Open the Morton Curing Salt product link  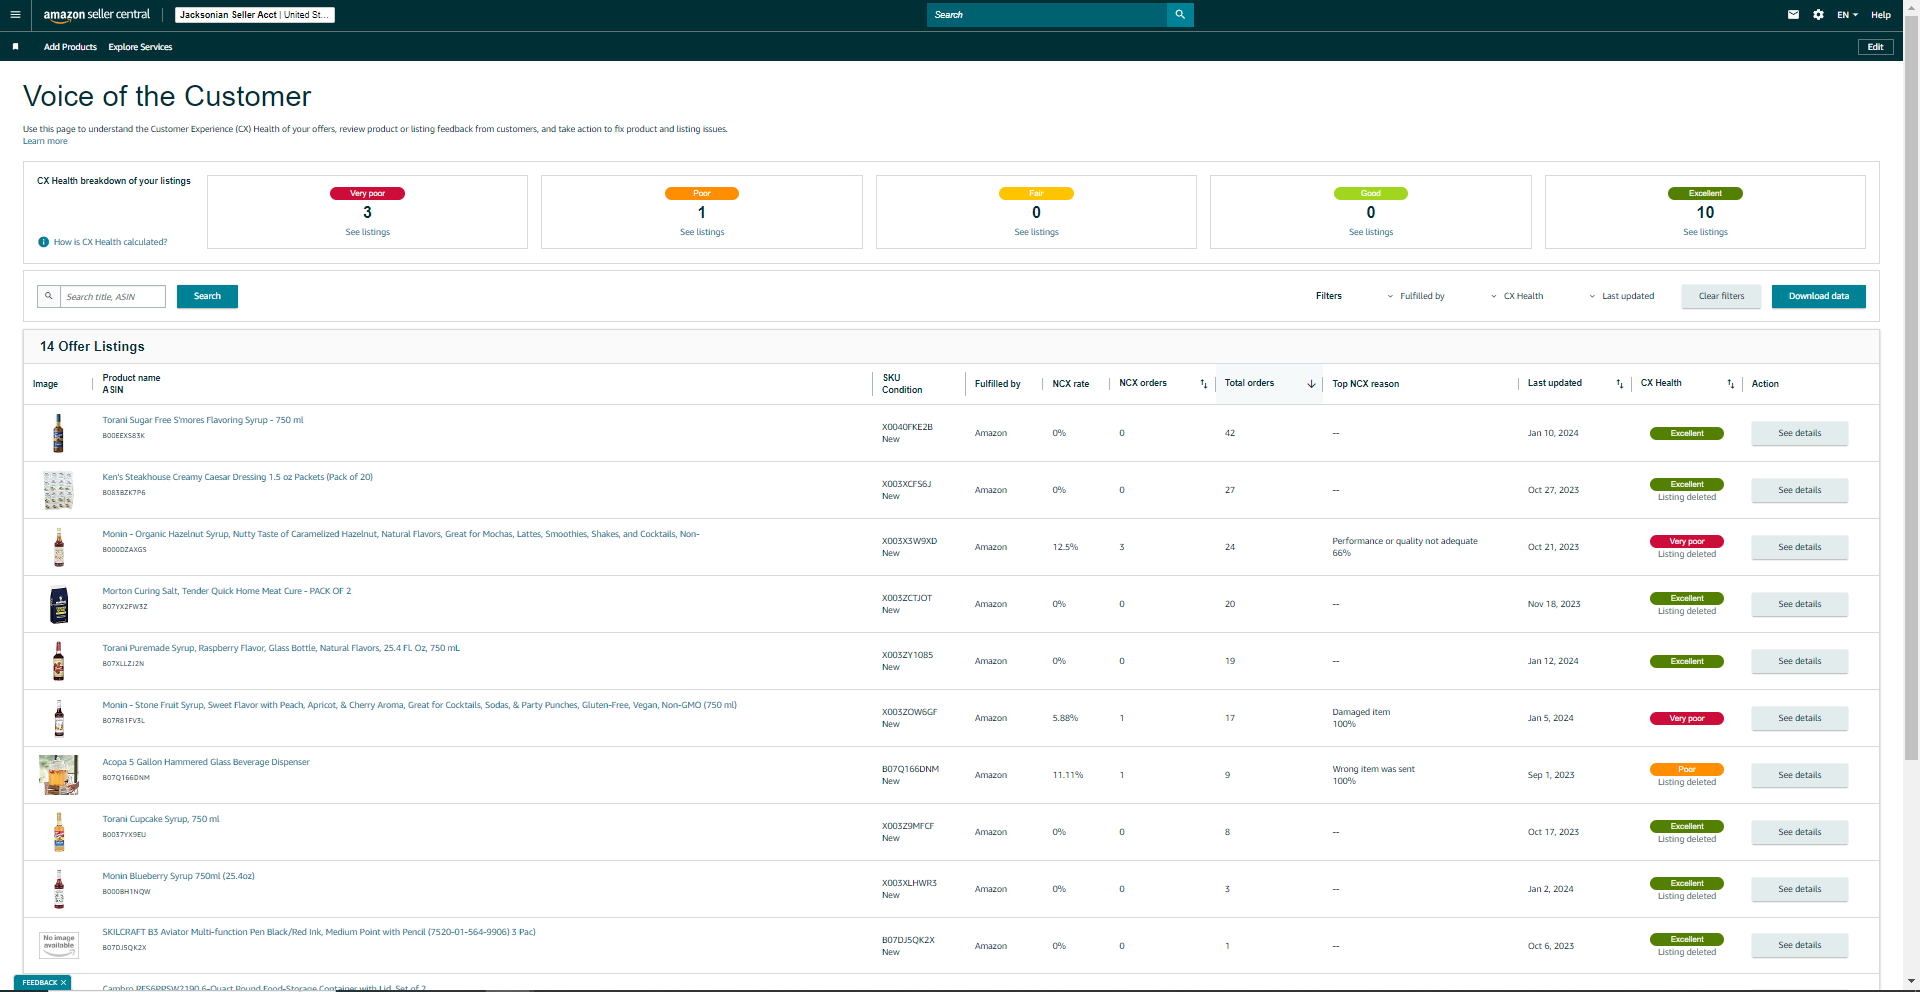pos(226,591)
